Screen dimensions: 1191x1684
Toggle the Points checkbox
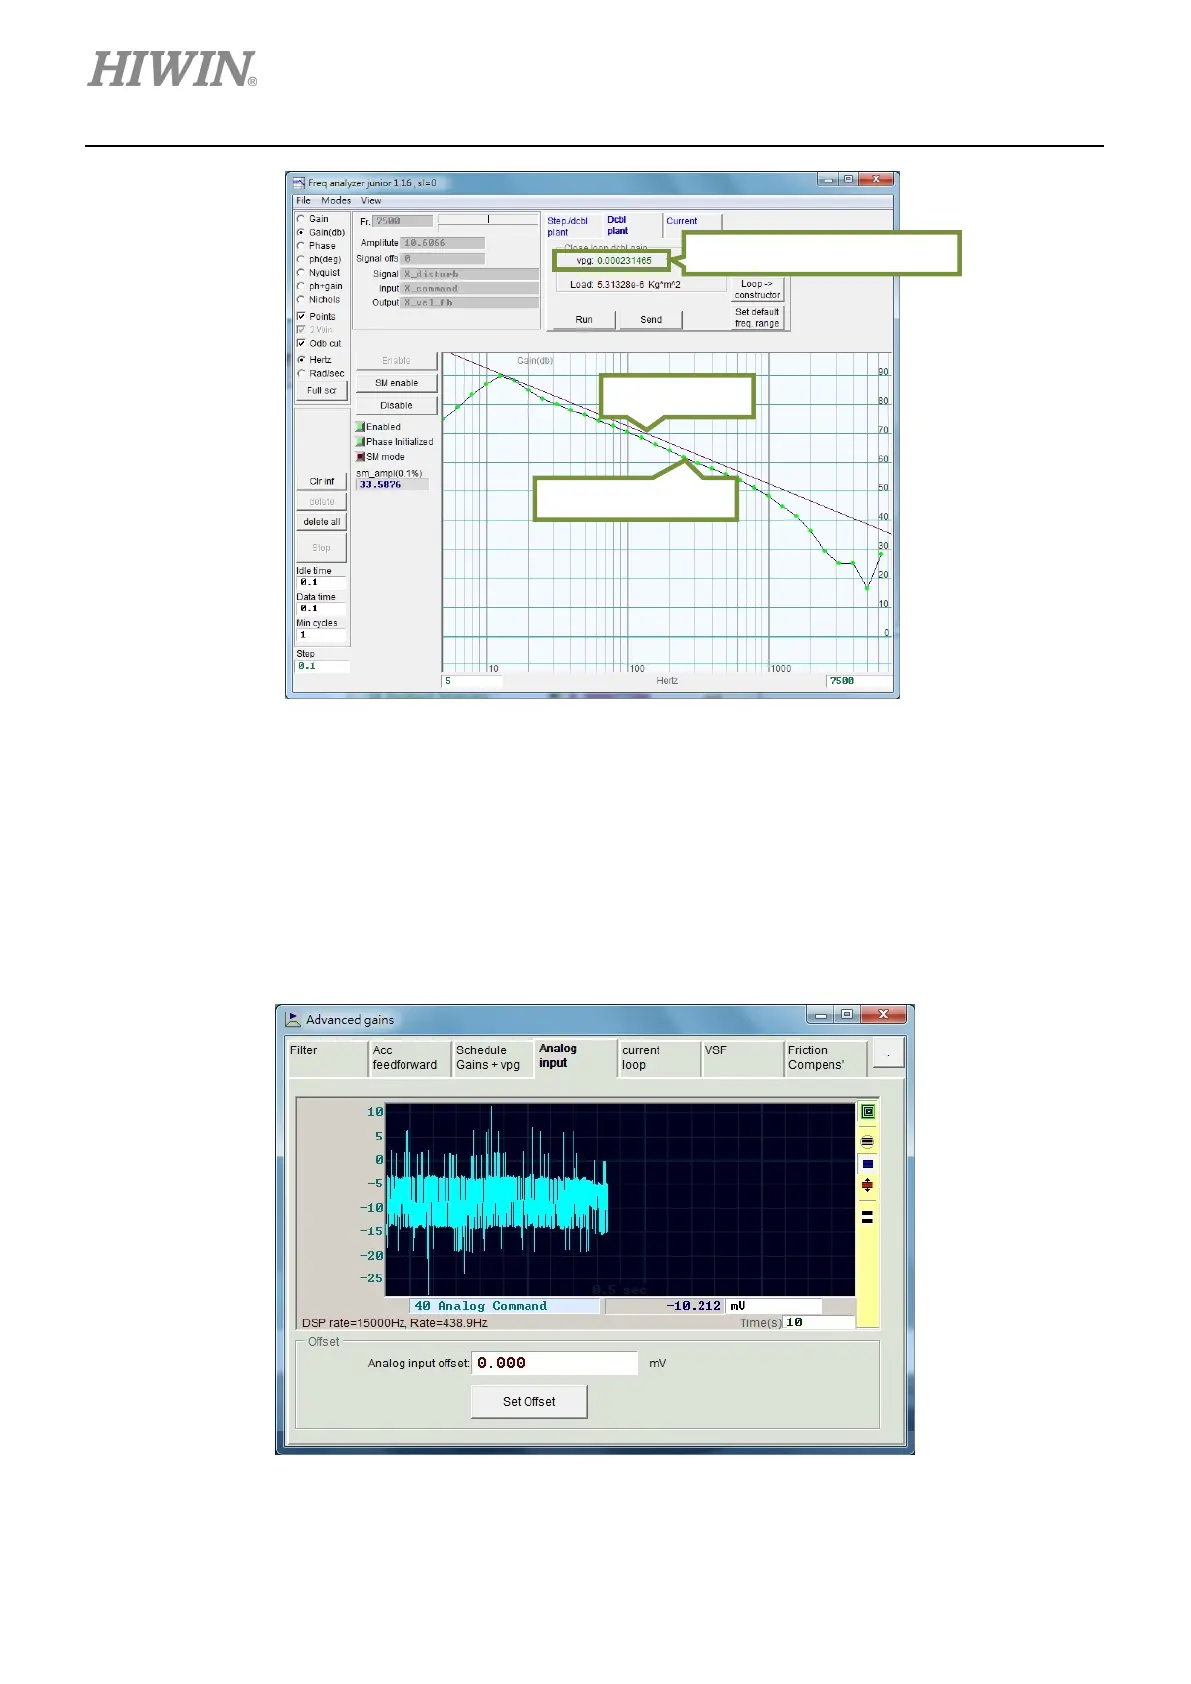[x=301, y=316]
